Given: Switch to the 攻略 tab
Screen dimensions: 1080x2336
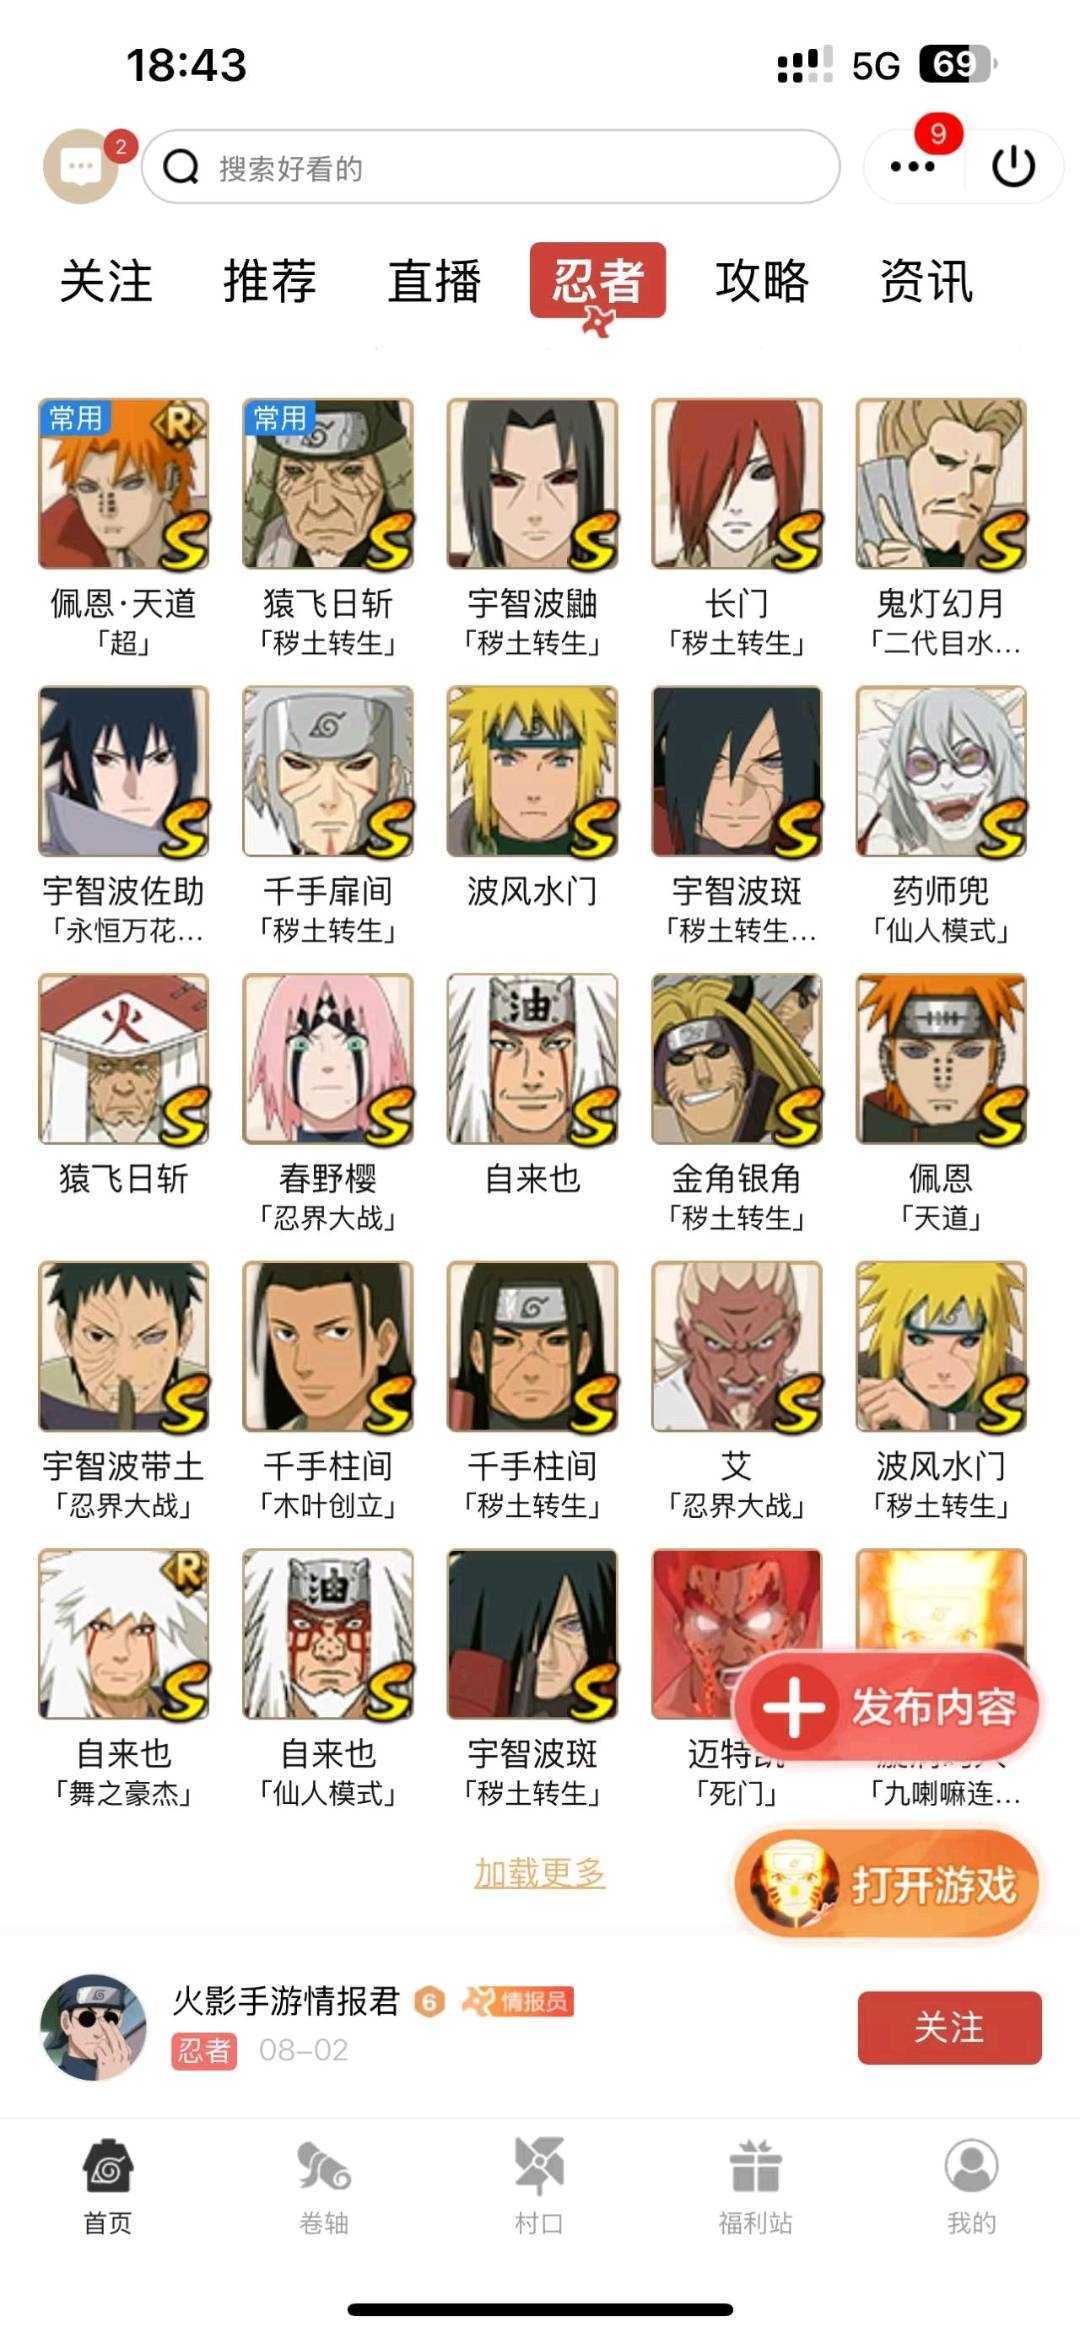Looking at the screenshot, I should click(762, 280).
